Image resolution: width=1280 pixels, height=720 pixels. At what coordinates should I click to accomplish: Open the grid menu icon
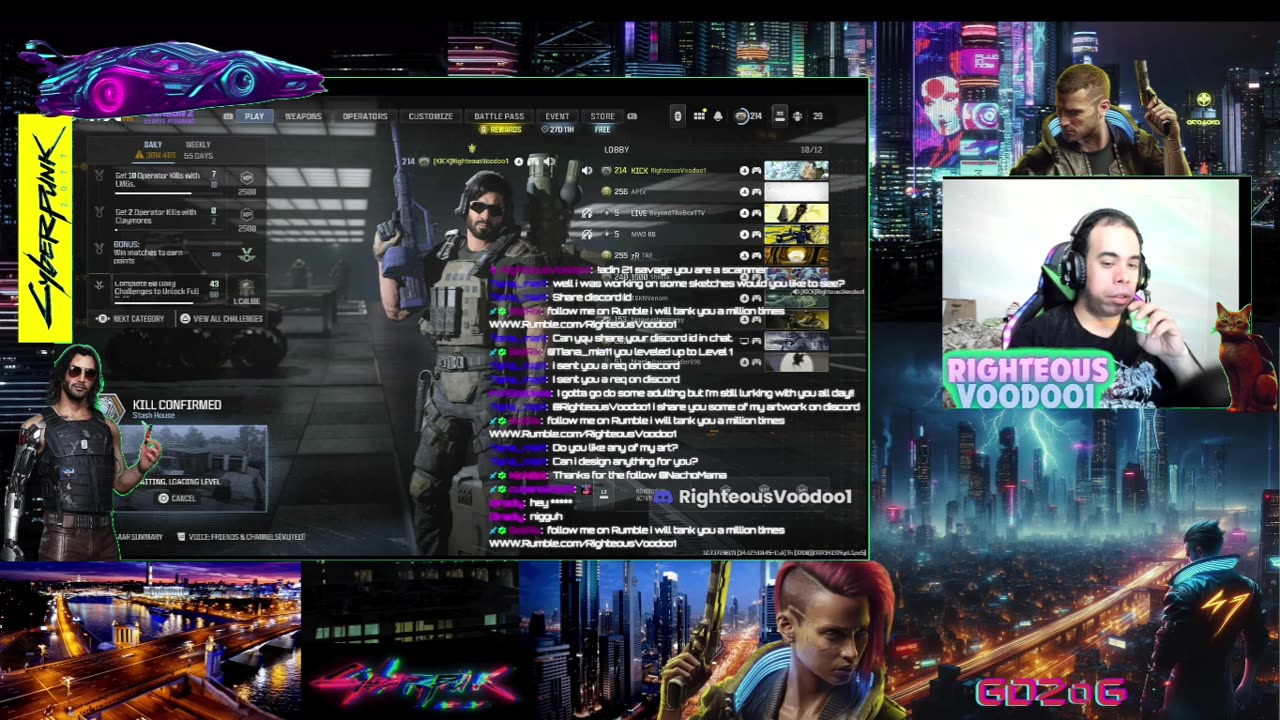point(699,116)
